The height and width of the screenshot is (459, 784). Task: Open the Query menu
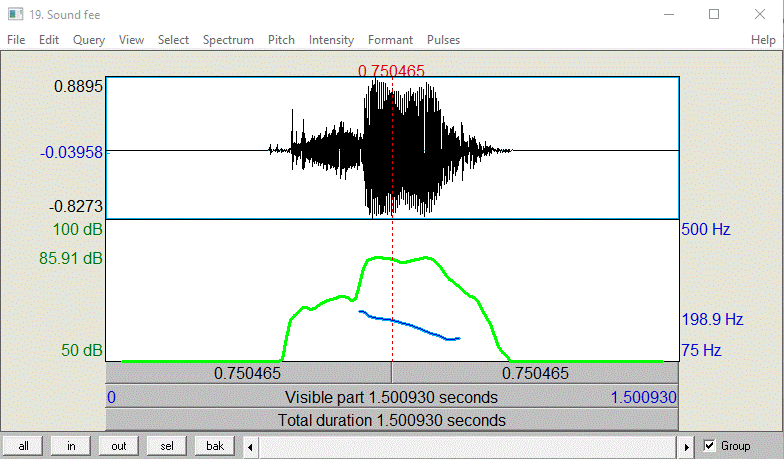point(89,40)
